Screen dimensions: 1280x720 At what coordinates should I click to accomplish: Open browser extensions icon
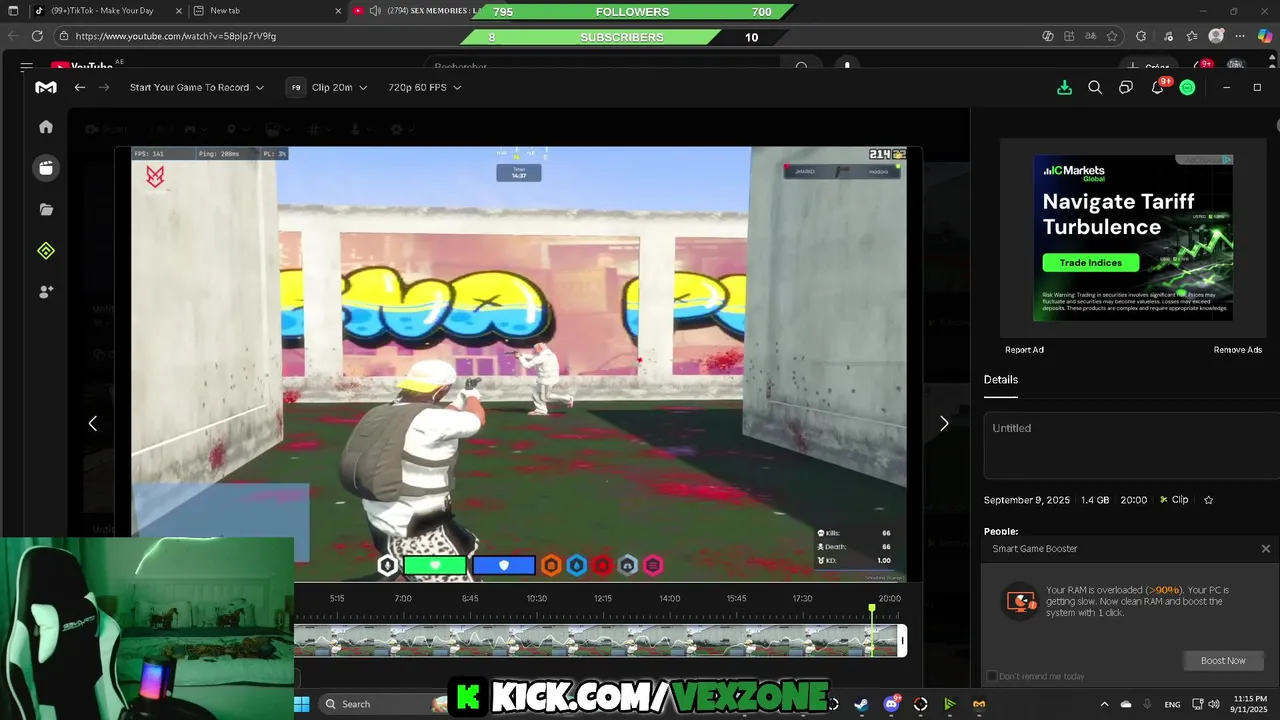1141,36
